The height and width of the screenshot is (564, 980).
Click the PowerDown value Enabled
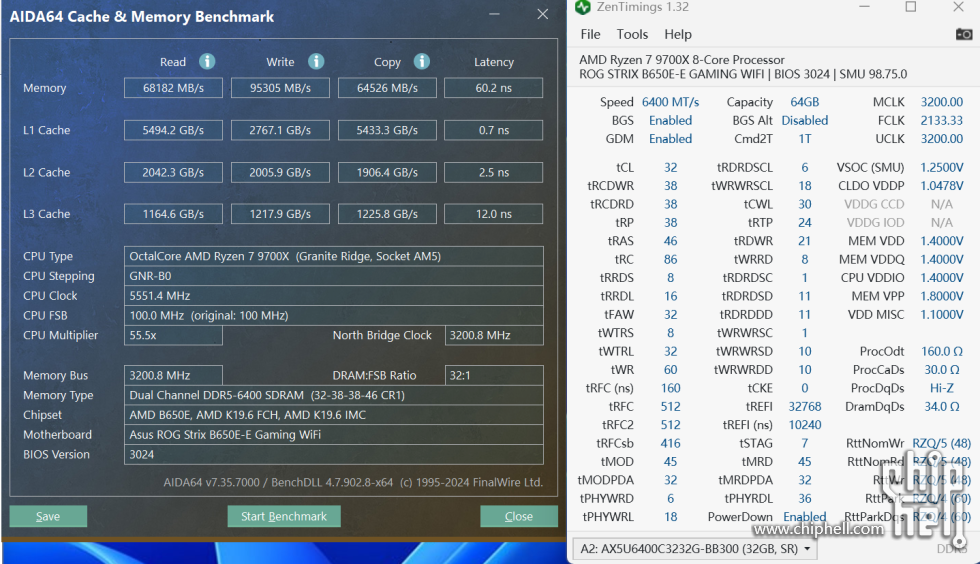(x=804, y=517)
